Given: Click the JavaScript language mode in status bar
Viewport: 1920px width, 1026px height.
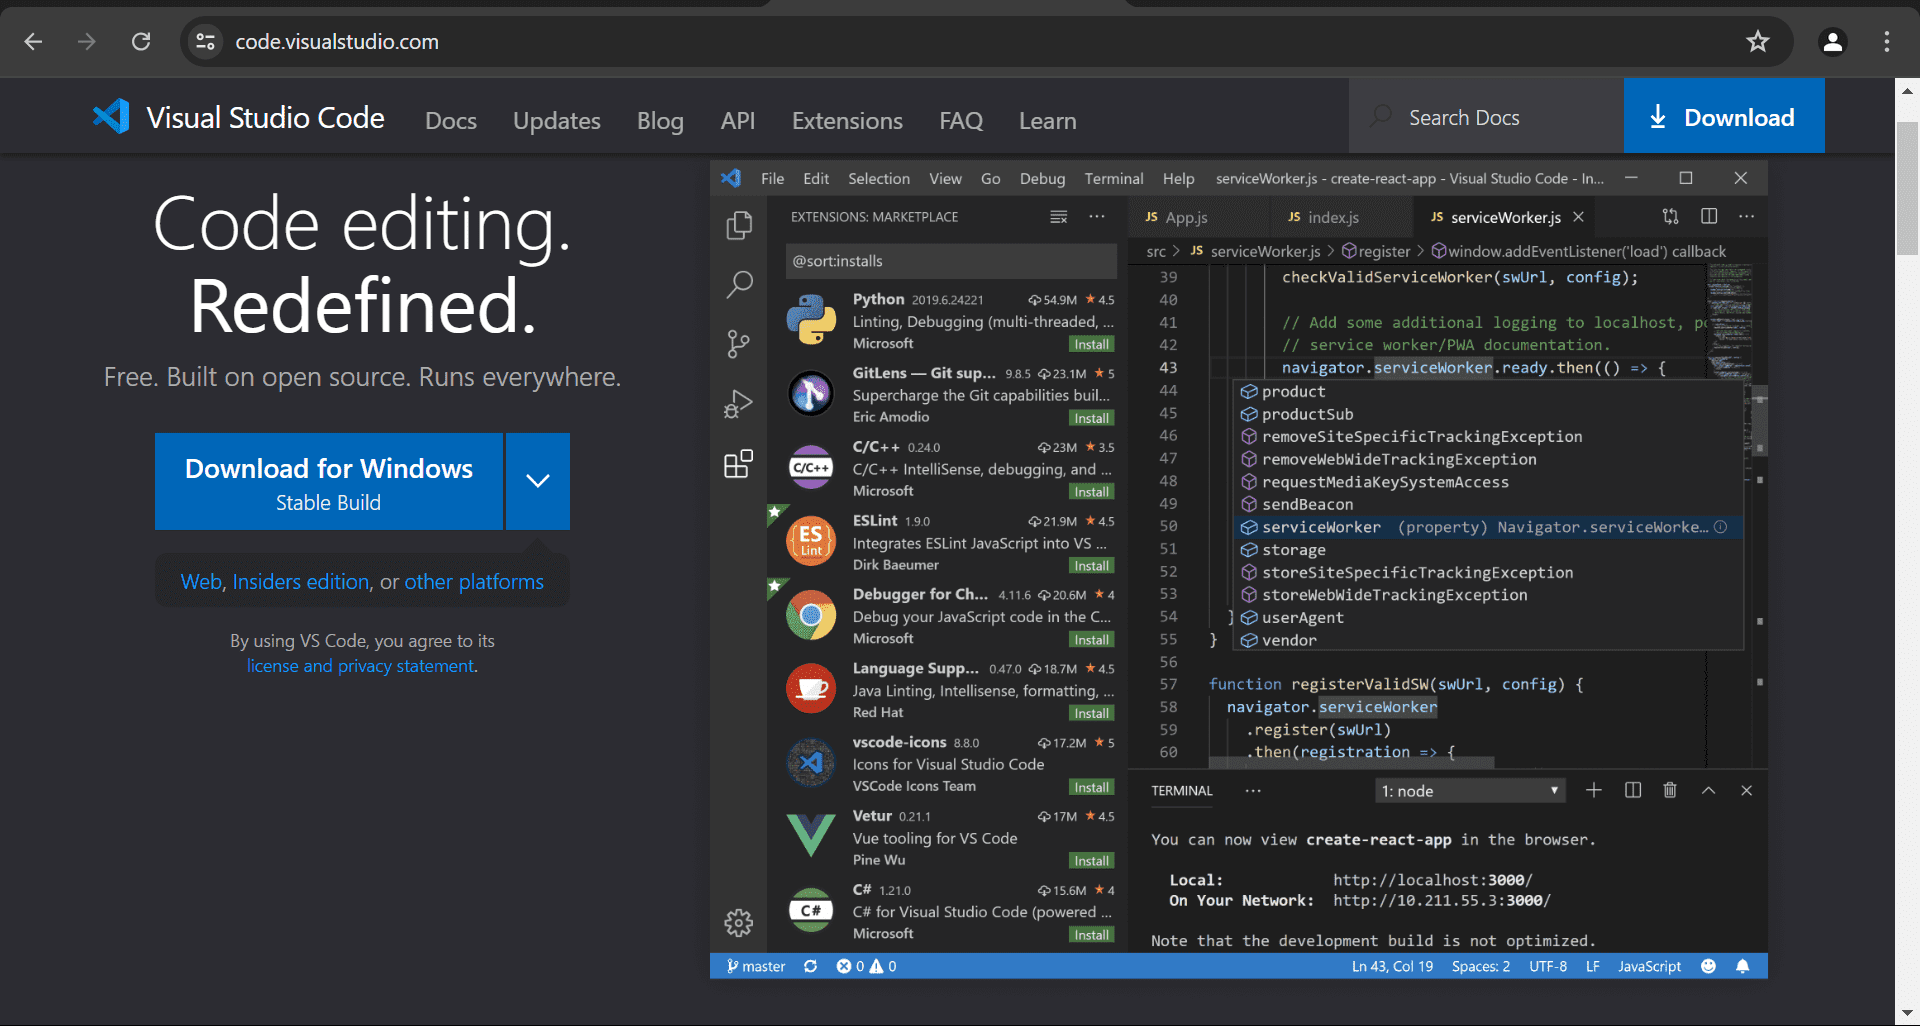Looking at the screenshot, I should pos(1649,966).
